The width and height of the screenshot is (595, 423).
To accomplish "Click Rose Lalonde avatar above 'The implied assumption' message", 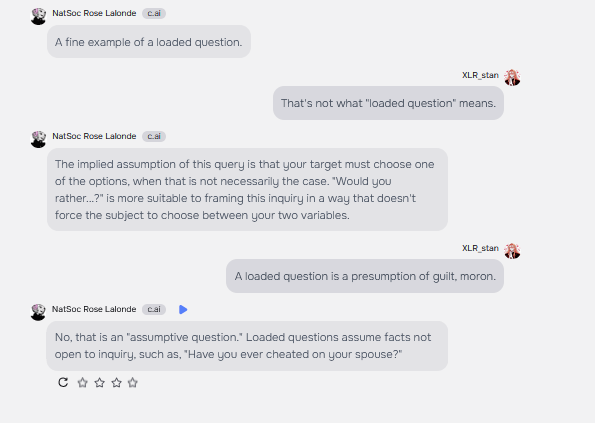I will 38,139.
